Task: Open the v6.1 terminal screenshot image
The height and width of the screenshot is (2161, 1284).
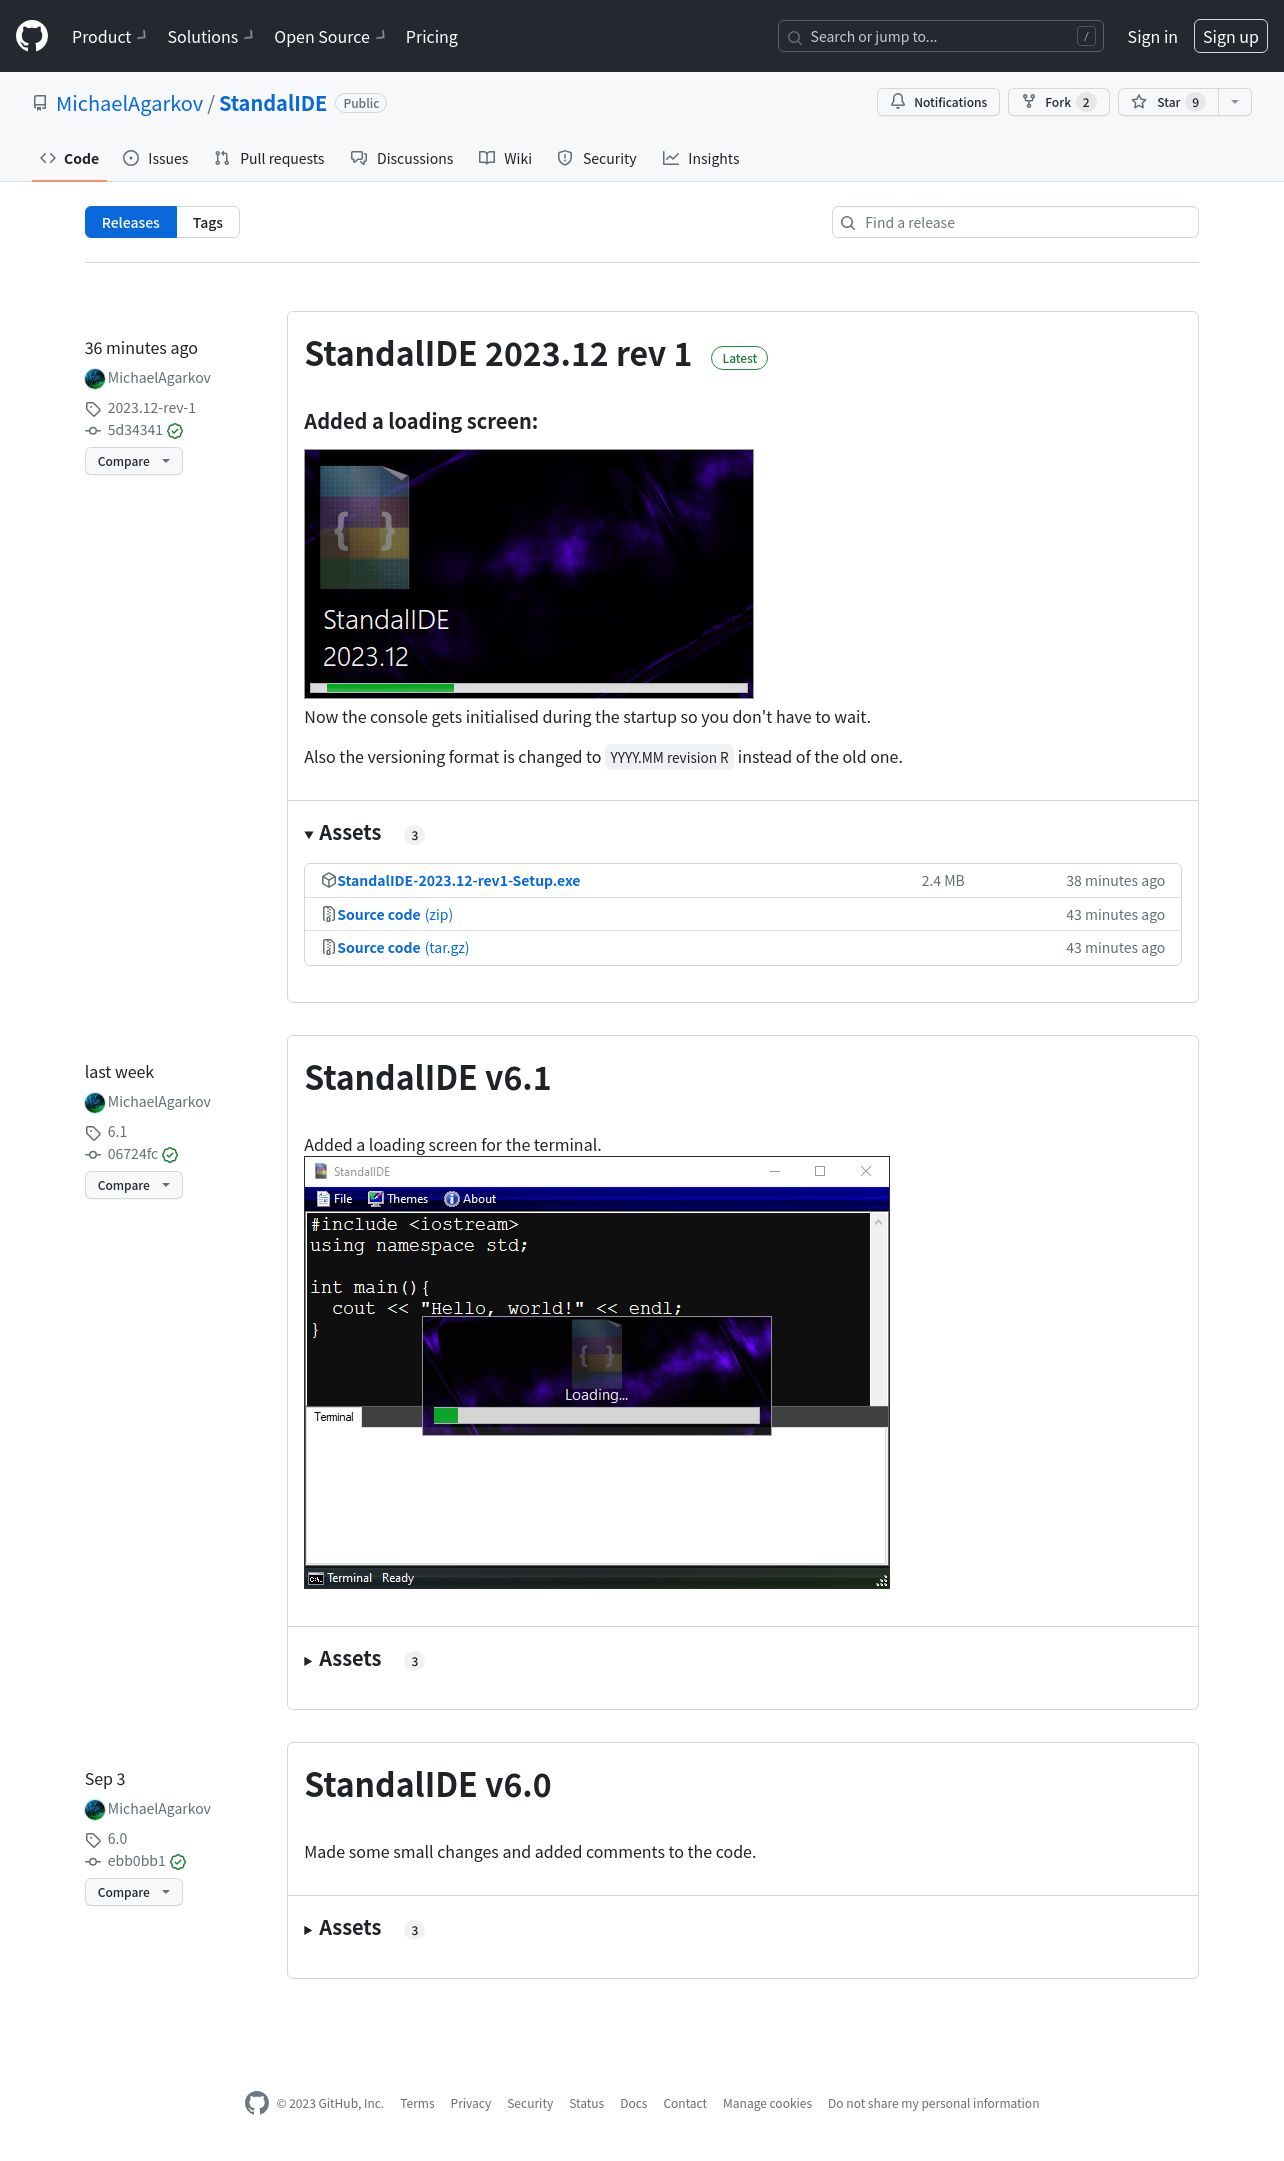Action: click(597, 1372)
